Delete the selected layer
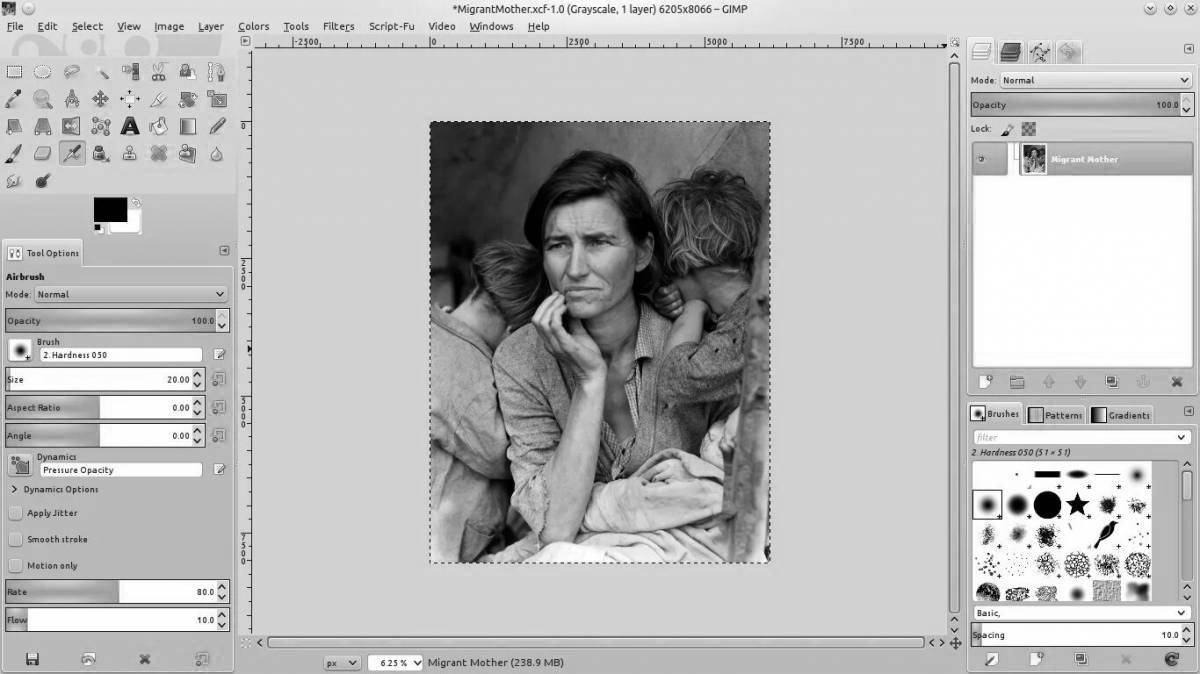 tap(1175, 381)
